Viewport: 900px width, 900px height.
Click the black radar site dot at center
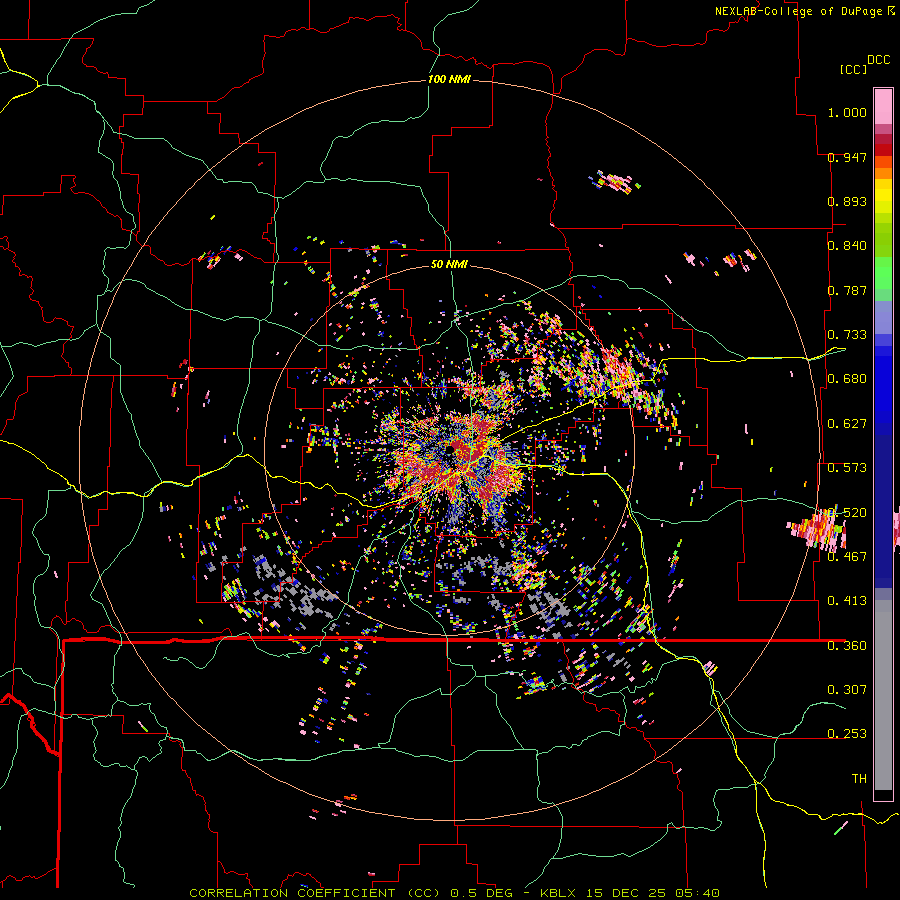point(450,451)
